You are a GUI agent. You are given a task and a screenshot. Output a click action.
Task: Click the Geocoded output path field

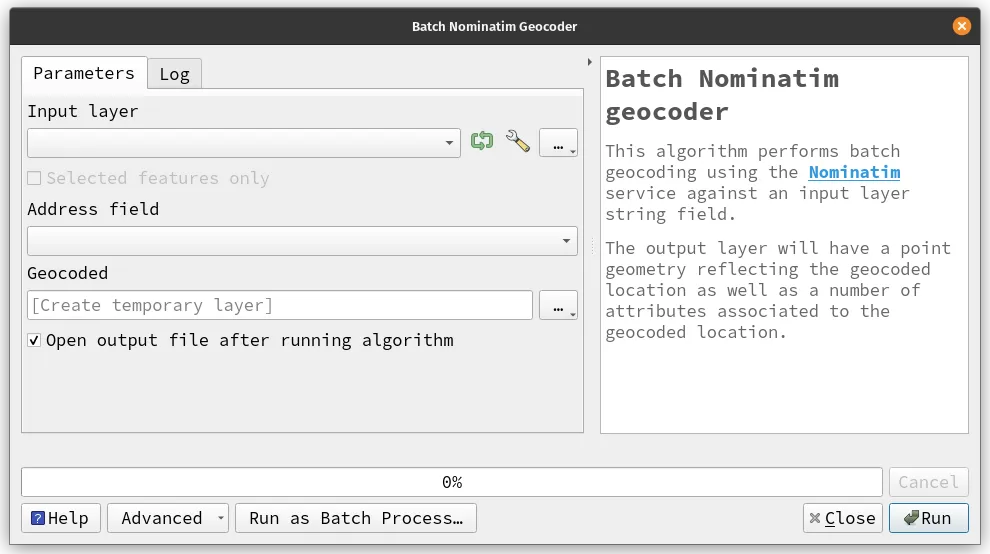tap(280, 305)
